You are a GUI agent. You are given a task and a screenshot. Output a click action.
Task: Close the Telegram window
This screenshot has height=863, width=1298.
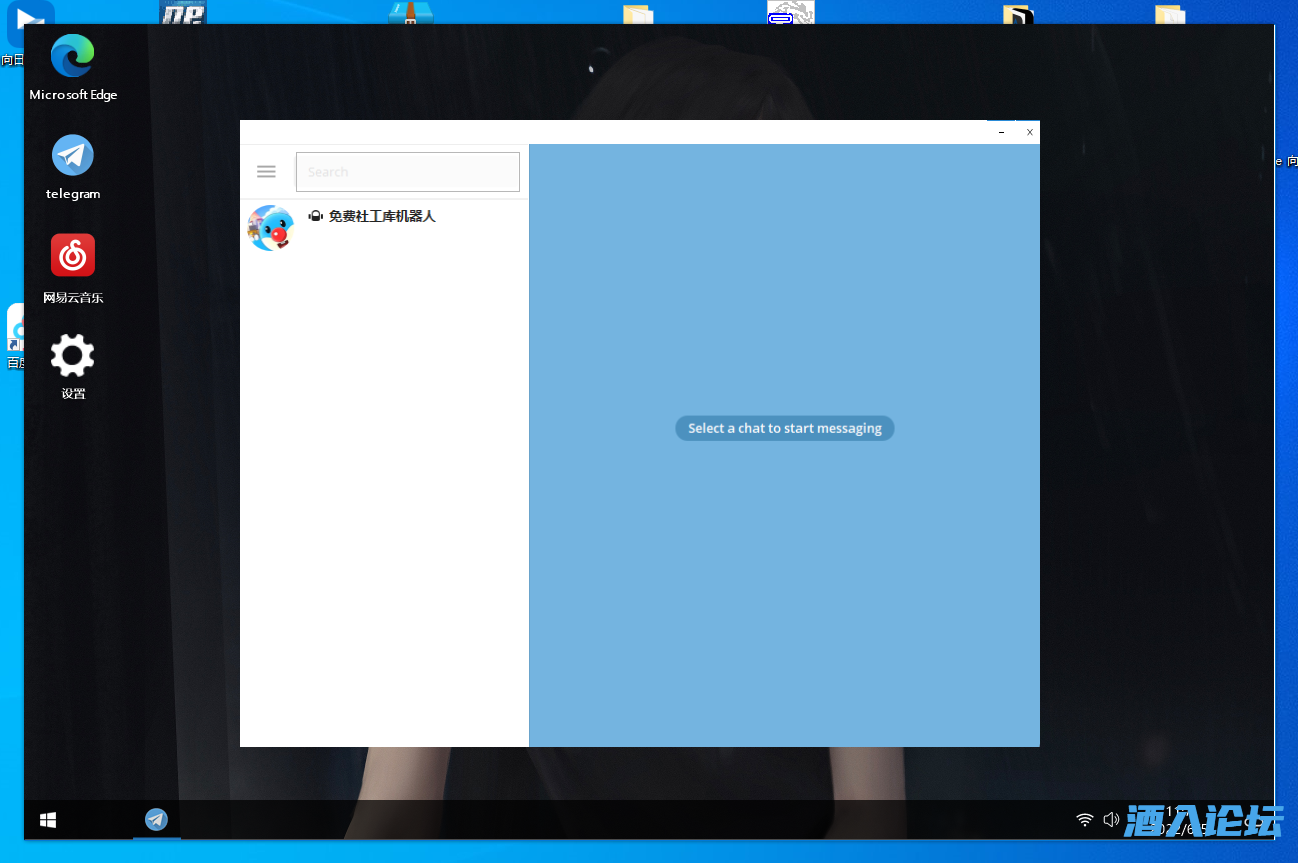1029,132
